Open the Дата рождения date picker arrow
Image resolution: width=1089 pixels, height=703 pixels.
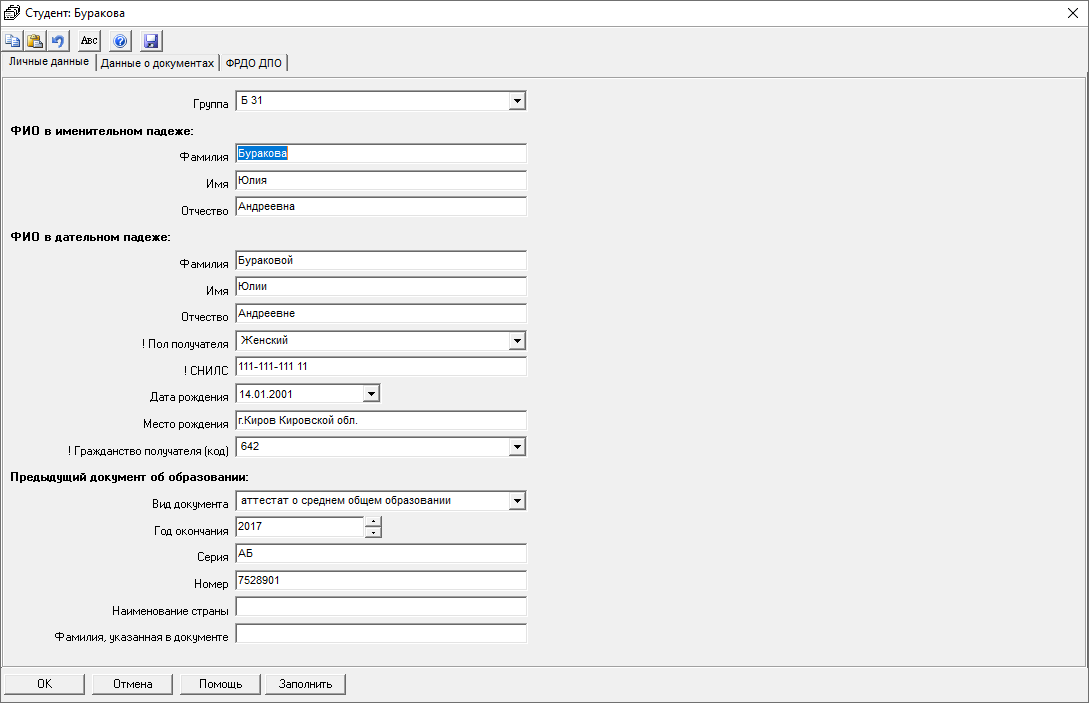pyautogui.click(x=372, y=394)
